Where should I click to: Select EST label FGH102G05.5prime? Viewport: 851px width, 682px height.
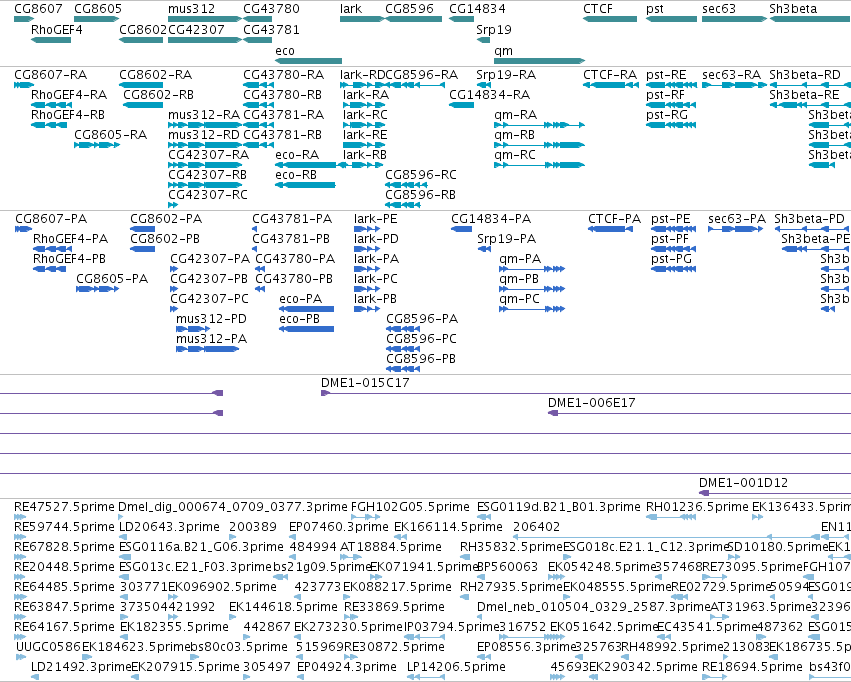coord(410,507)
